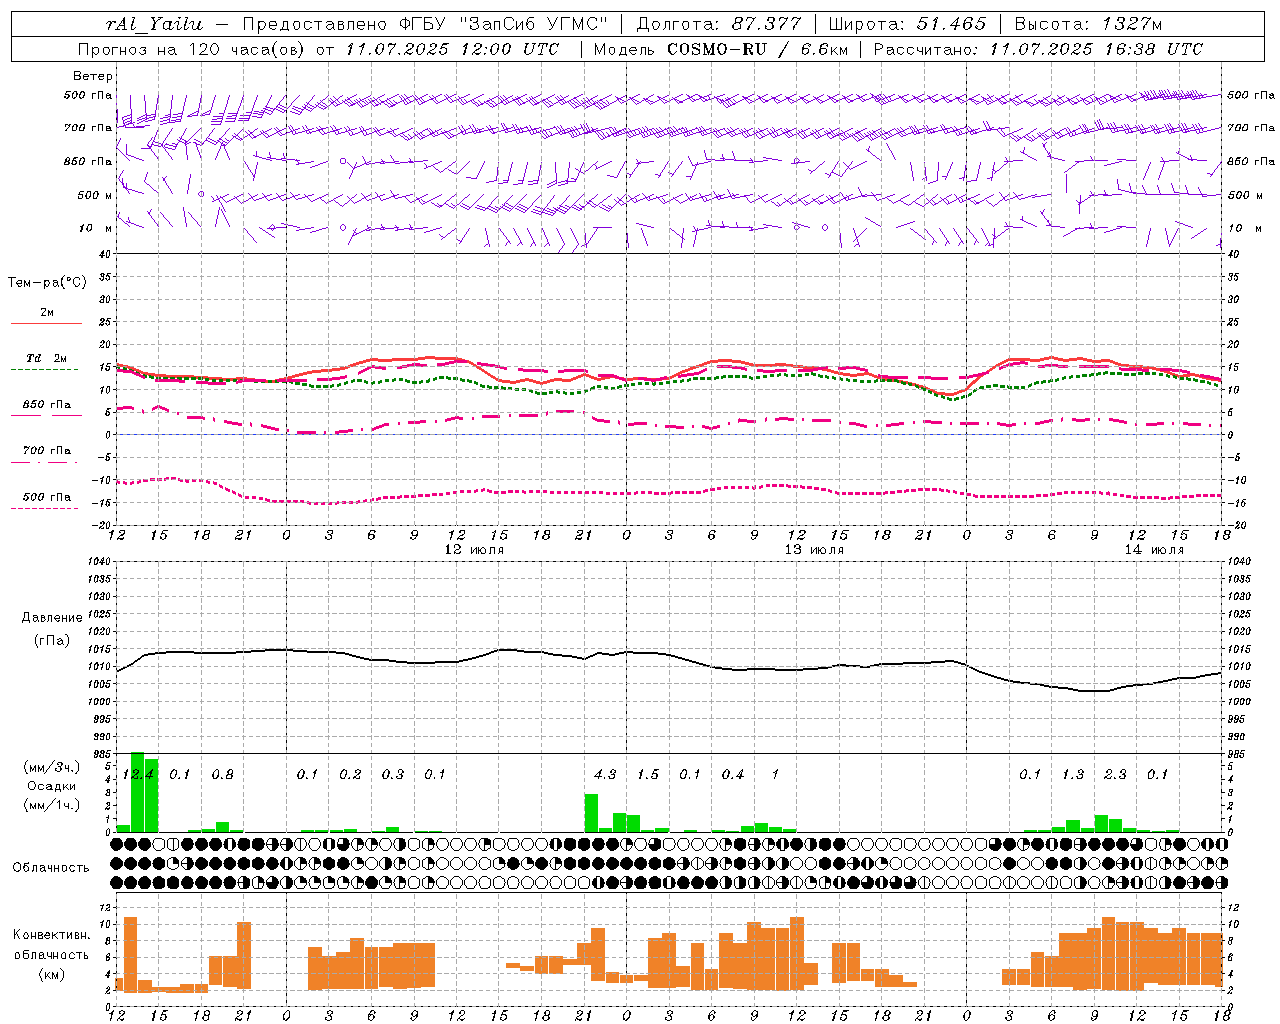Click the 1.3 precipitation total value

tap(1073, 774)
